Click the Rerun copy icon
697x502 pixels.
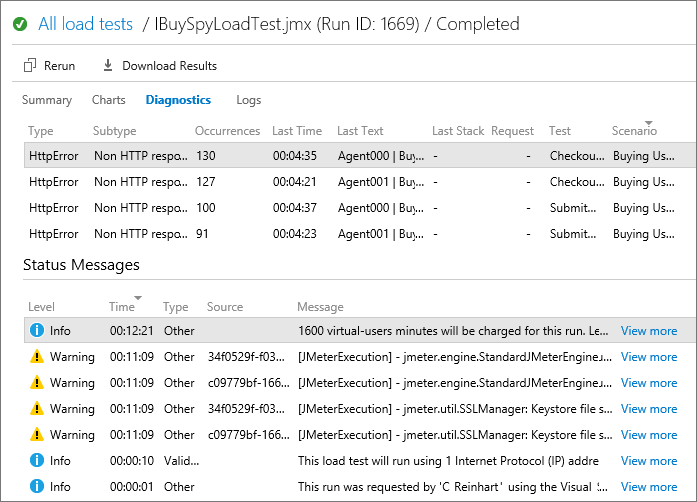click(29, 65)
